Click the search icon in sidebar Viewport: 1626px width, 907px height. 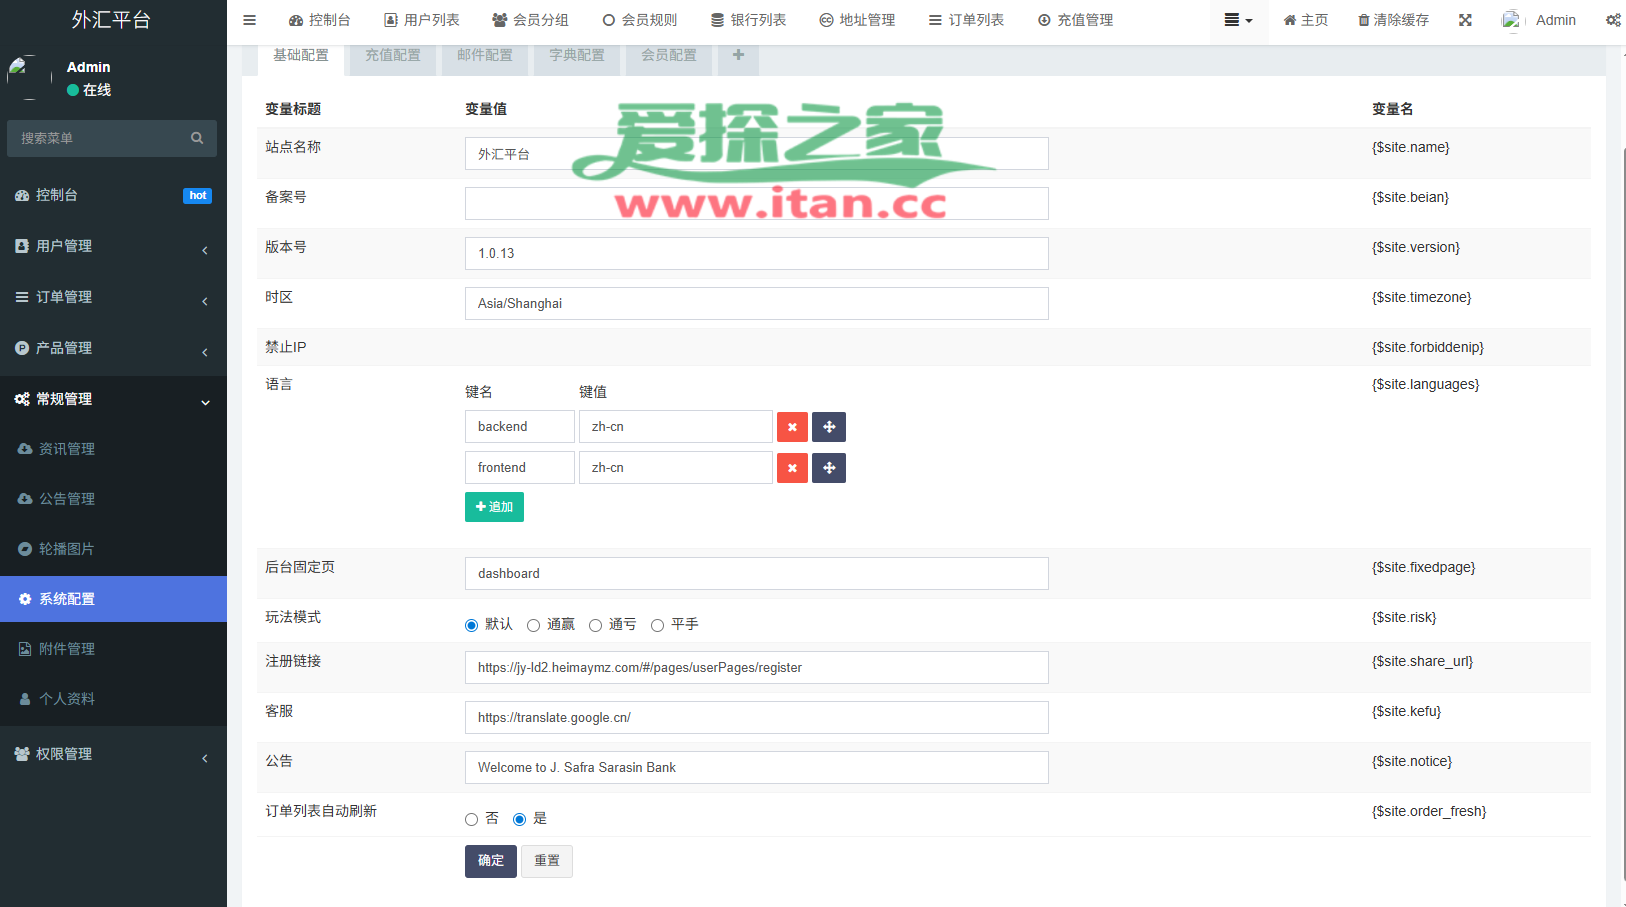tap(197, 138)
